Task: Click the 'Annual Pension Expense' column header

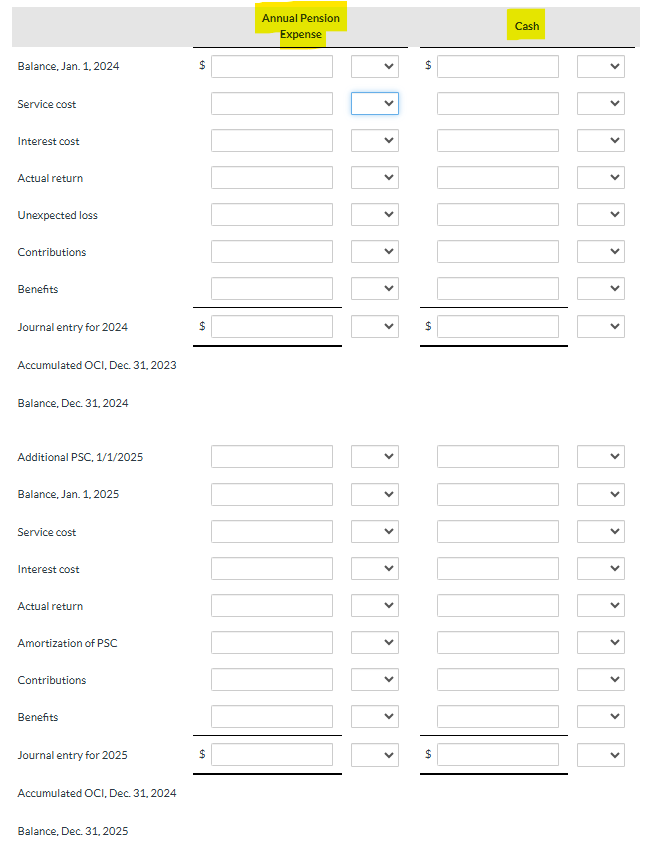Action: [x=300, y=26]
